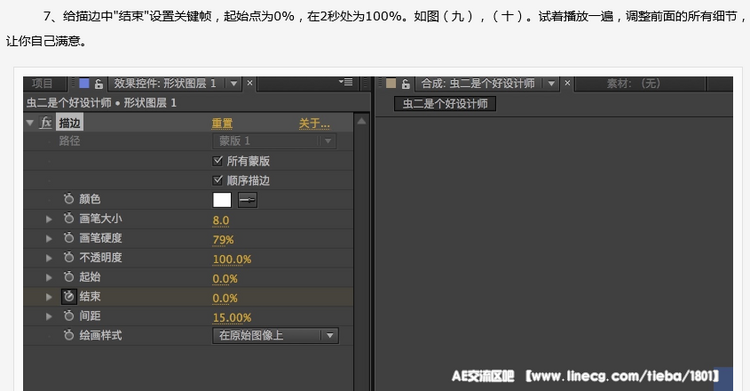Expand the 画笔大小 property
Screen dimensions: 750x391
[49, 219]
